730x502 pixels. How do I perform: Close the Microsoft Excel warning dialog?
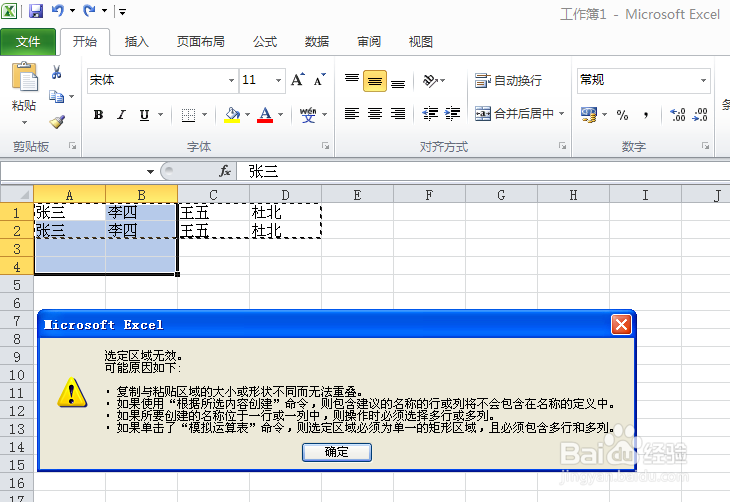click(622, 325)
